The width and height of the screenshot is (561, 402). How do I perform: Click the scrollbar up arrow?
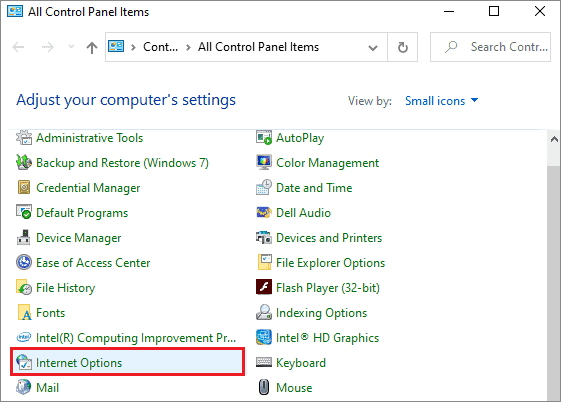coord(554,139)
